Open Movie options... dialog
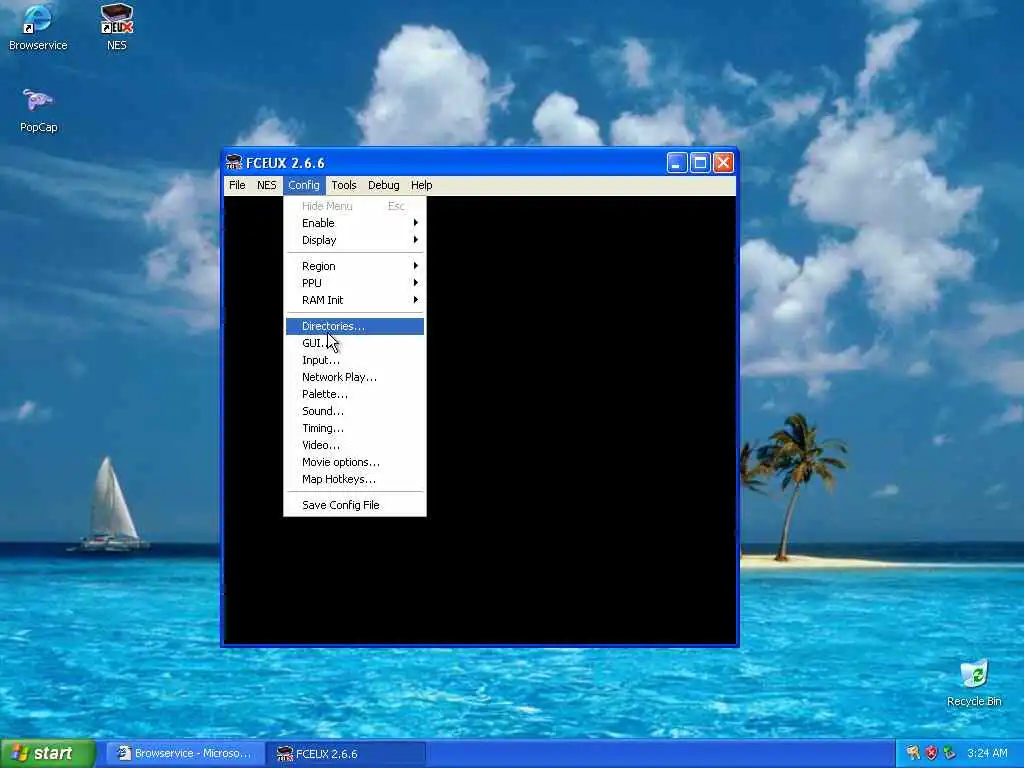This screenshot has height=768, width=1024. (355, 462)
